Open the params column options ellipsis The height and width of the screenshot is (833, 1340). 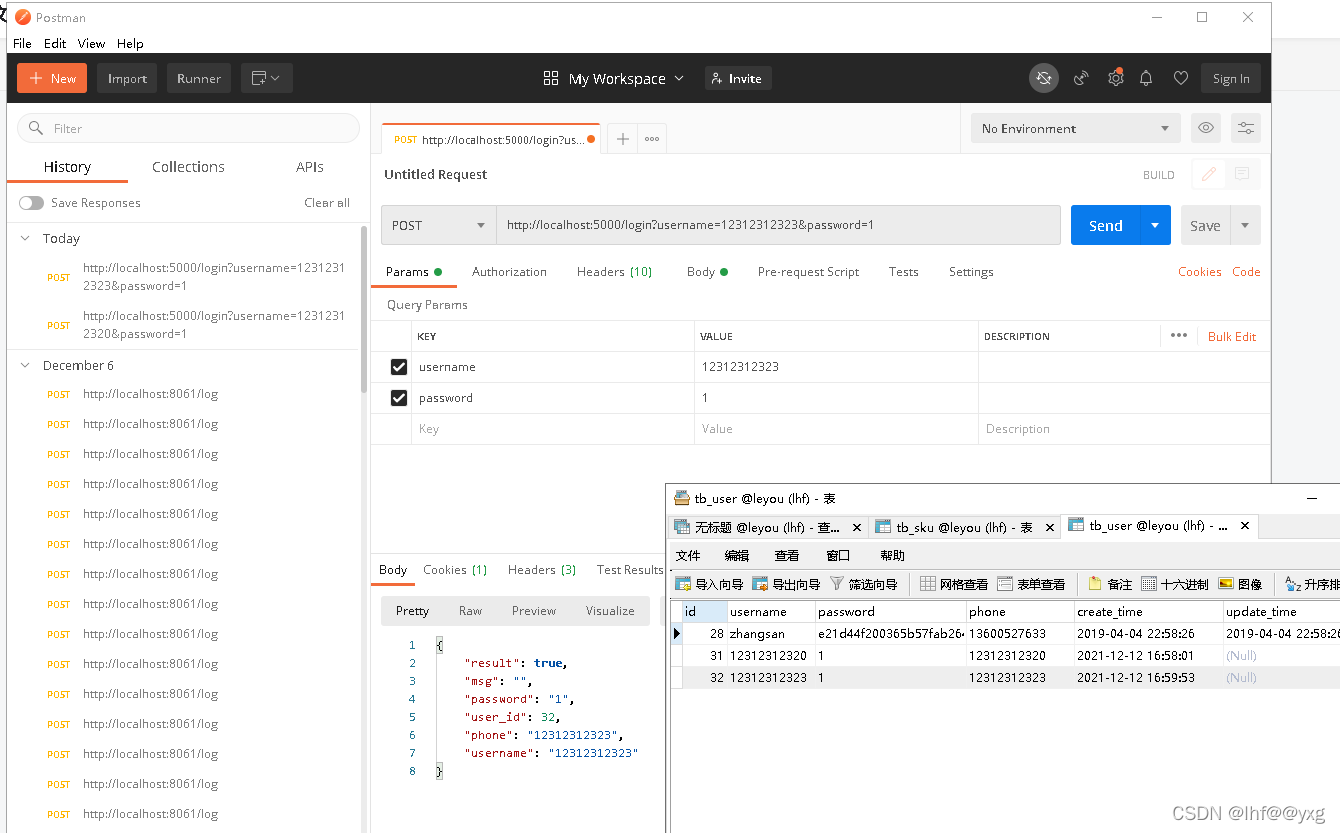click(1179, 336)
